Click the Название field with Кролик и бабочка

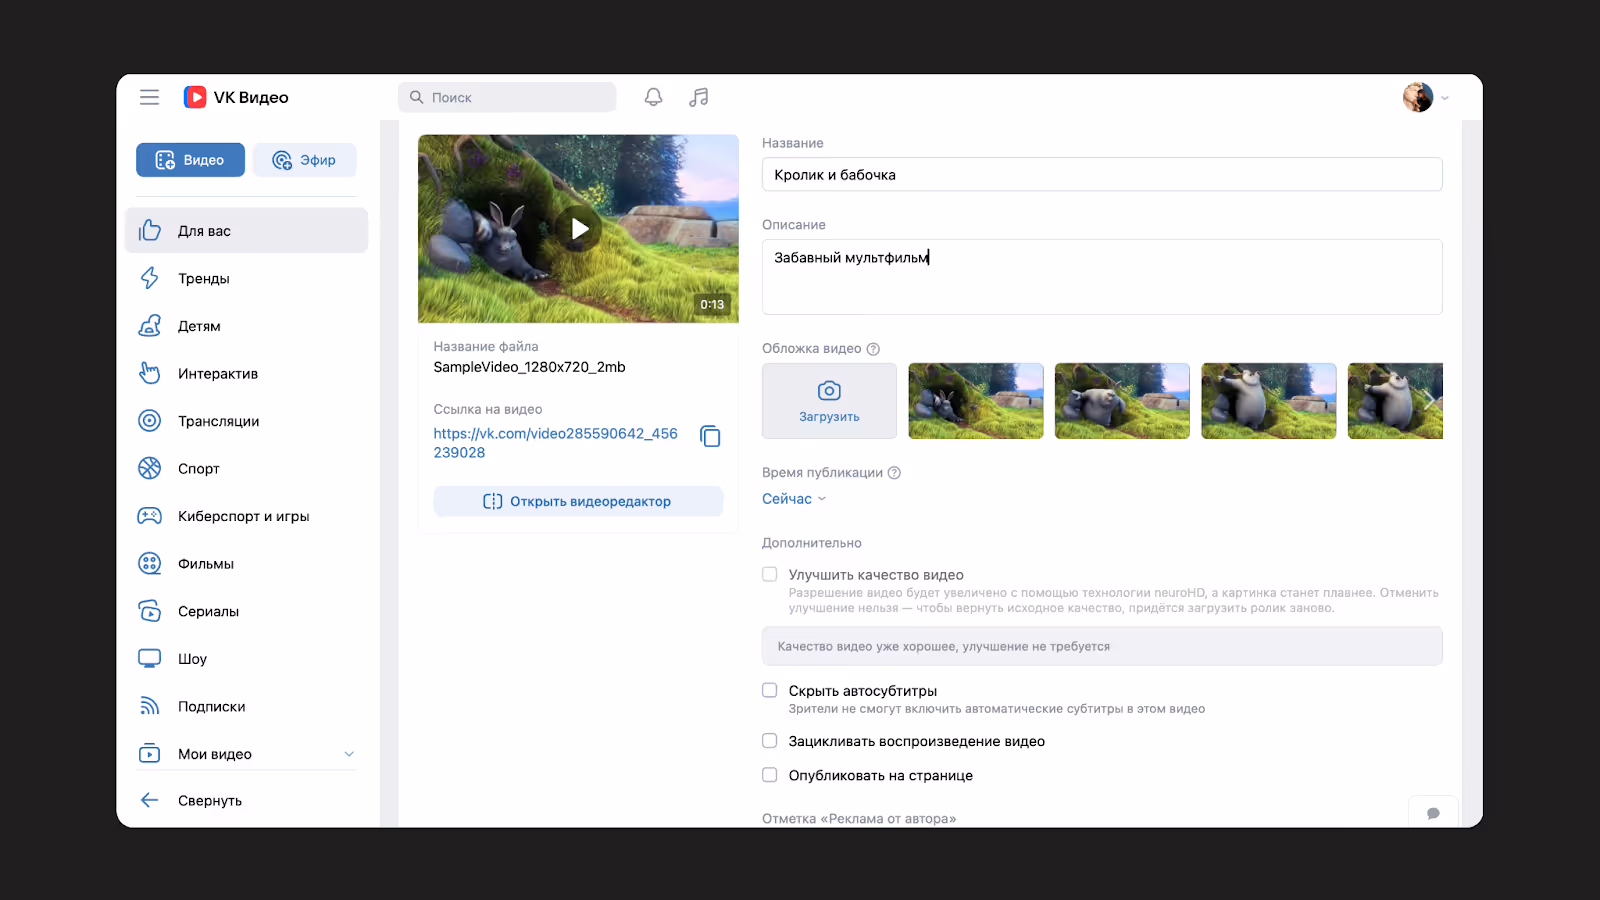tap(1102, 174)
